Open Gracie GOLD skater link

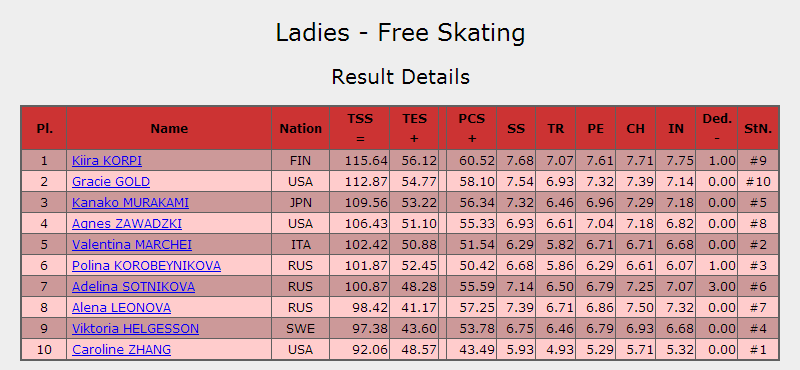111,182
